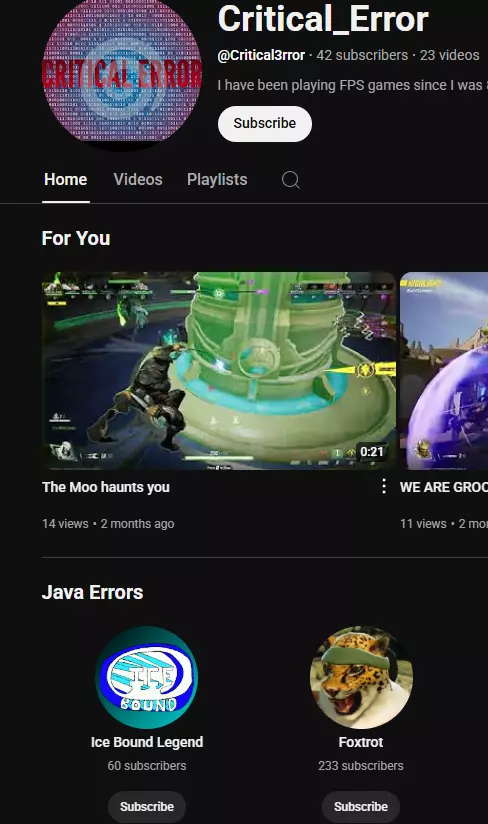
Task: Click the Ice Bound Legend channel name
Action: pyautogui.click(x=147, y=742)
